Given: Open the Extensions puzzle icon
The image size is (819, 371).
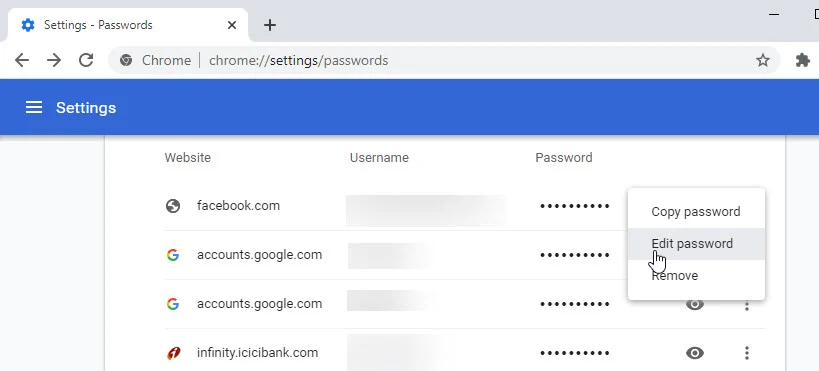Looking at the screenshot, I should (802, 61).
